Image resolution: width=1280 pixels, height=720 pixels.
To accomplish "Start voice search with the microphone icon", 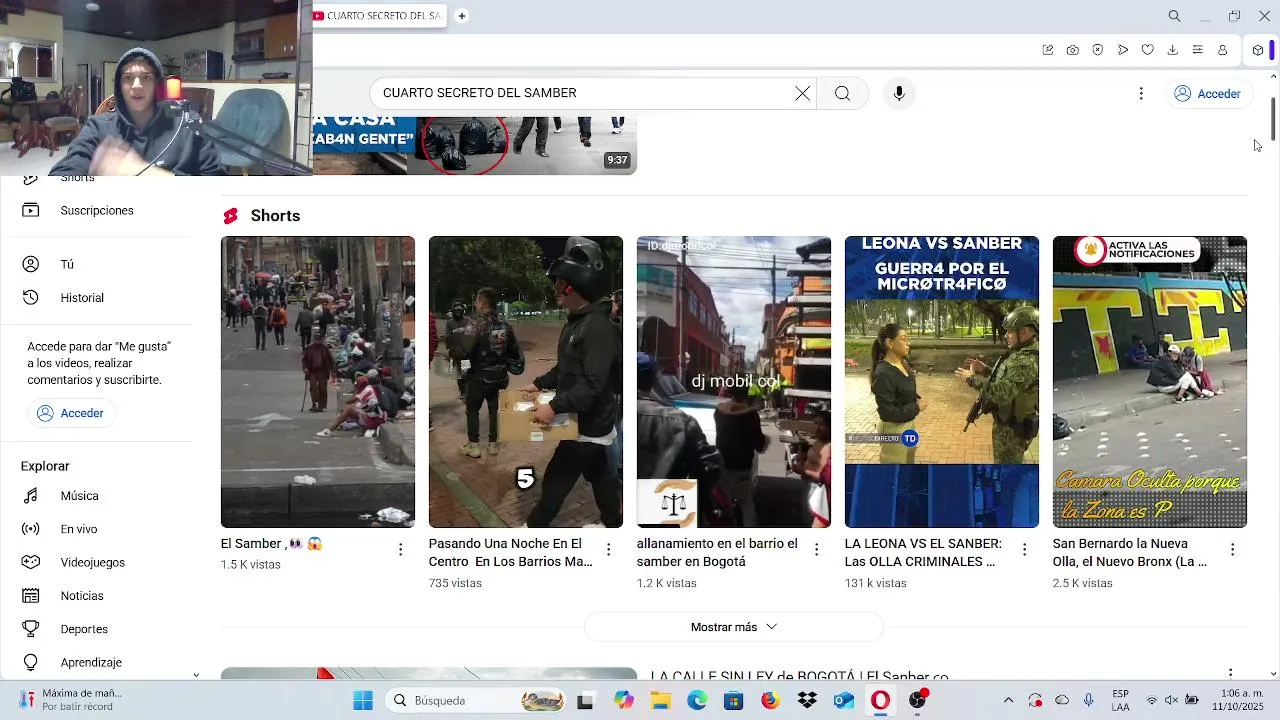I will tap(899, 93).
